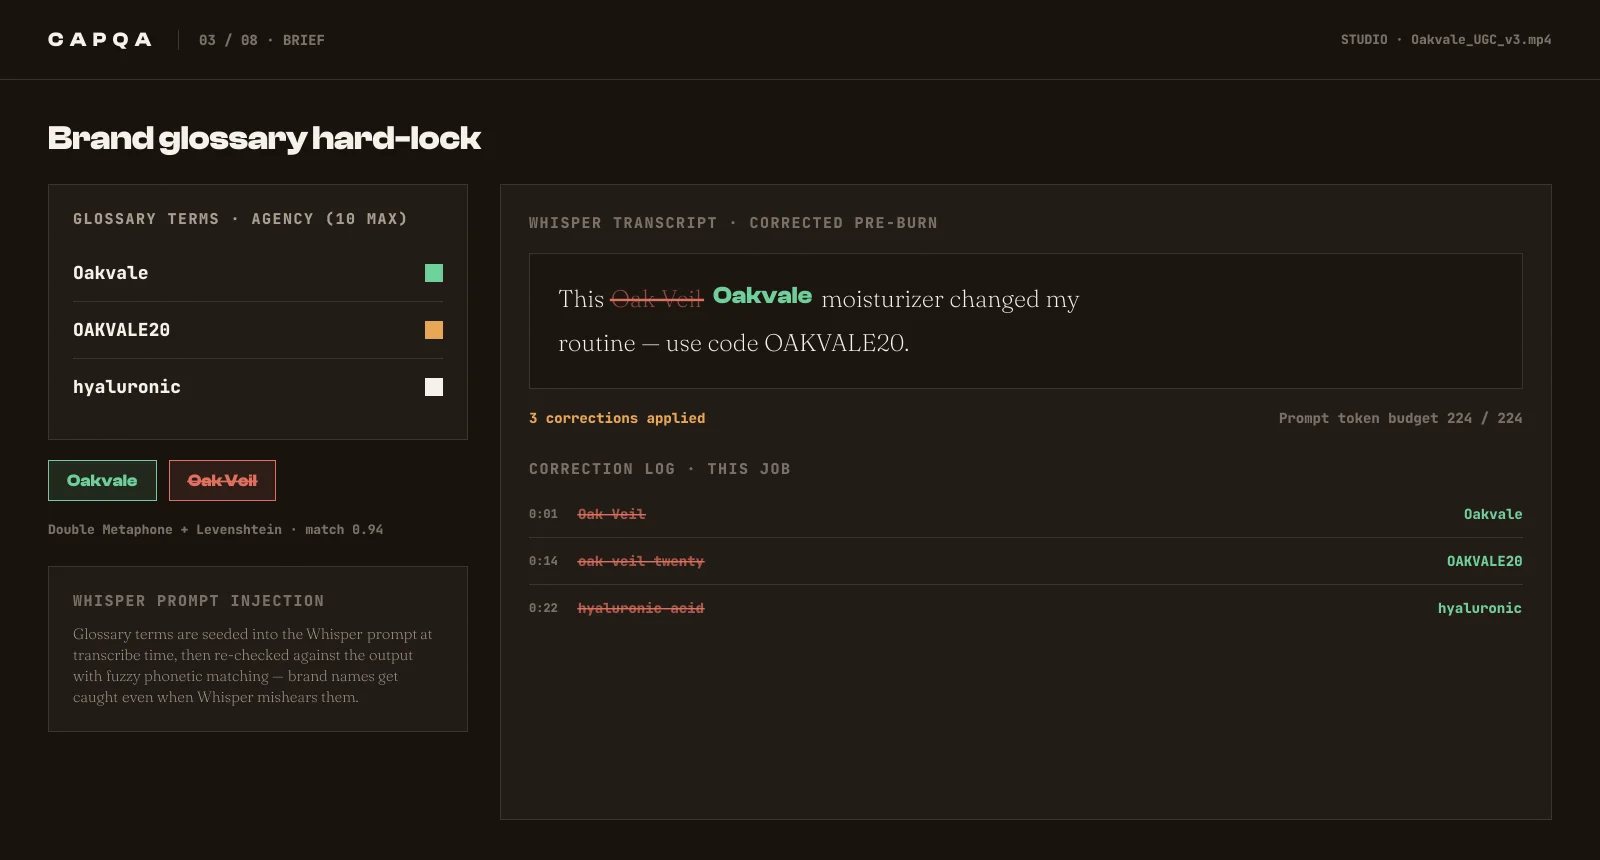Click the Double Metaphone + Levenshtein match label

click(216, 529)
